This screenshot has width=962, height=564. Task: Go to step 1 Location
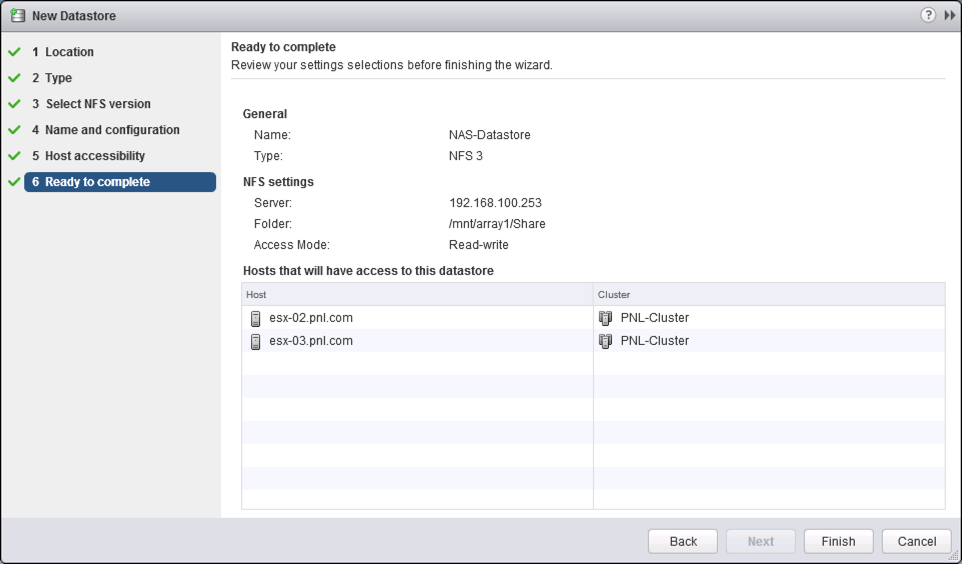click(63, 52)
